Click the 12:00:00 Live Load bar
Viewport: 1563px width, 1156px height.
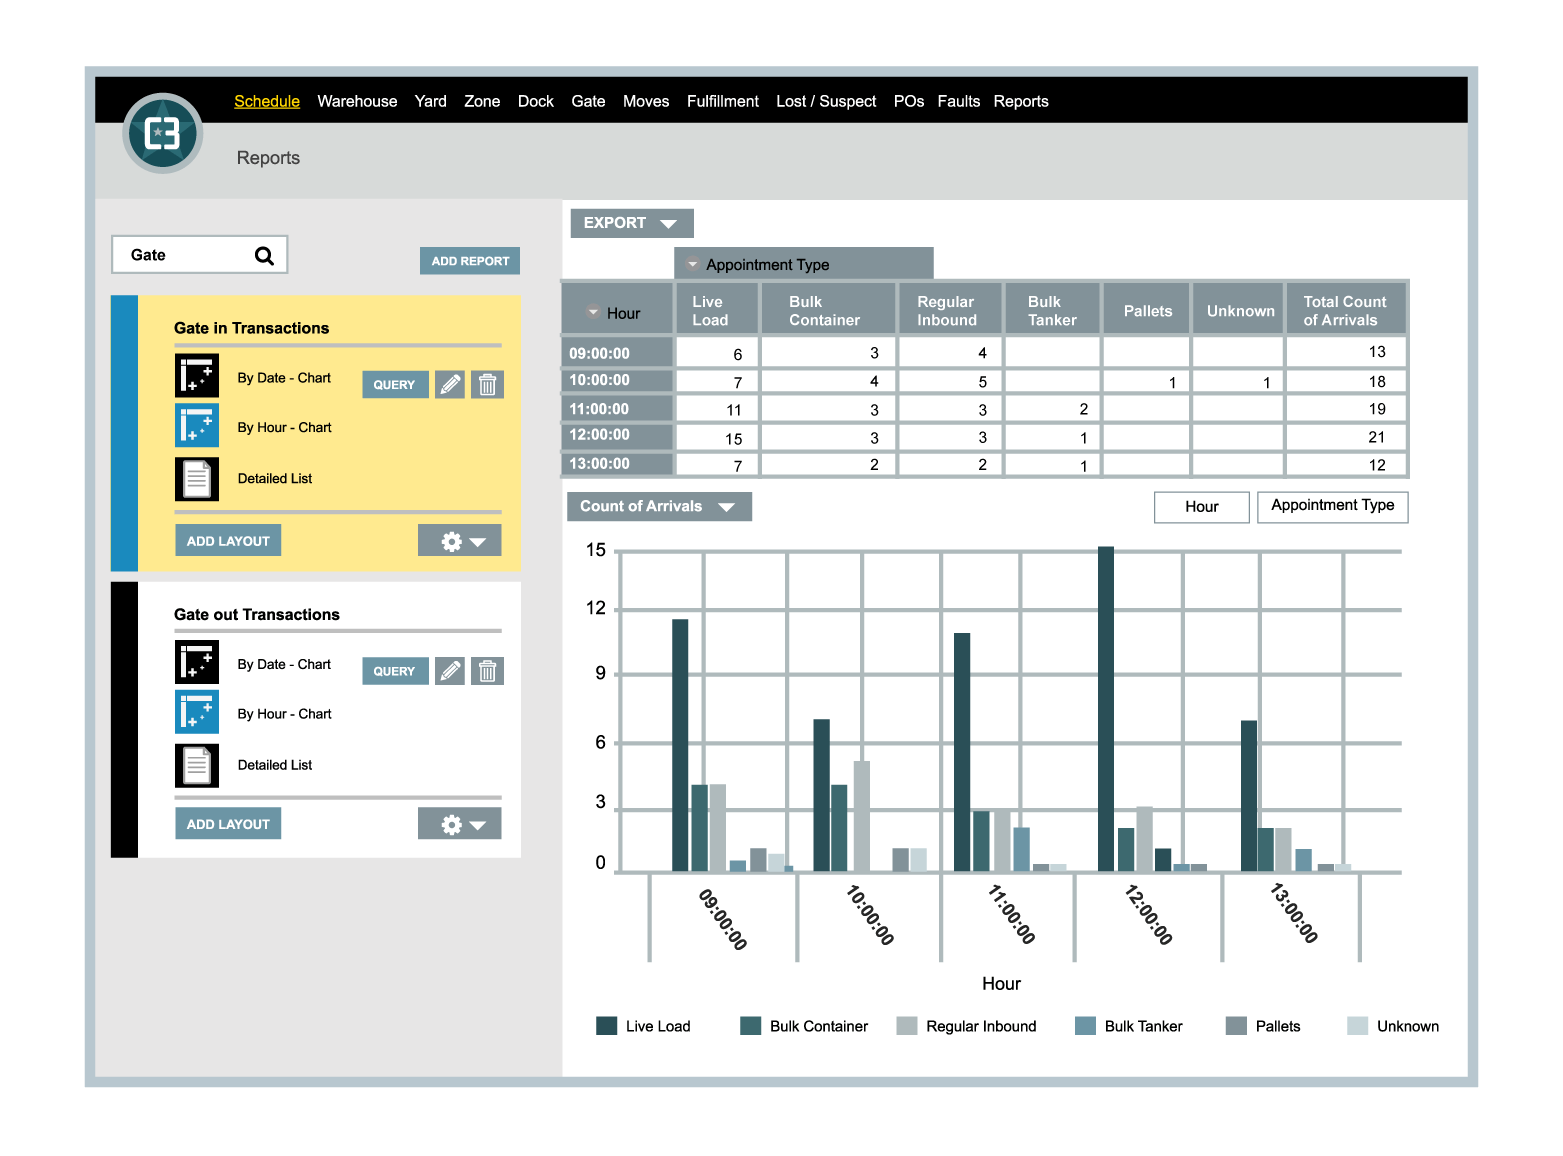tap(1106, 709)
